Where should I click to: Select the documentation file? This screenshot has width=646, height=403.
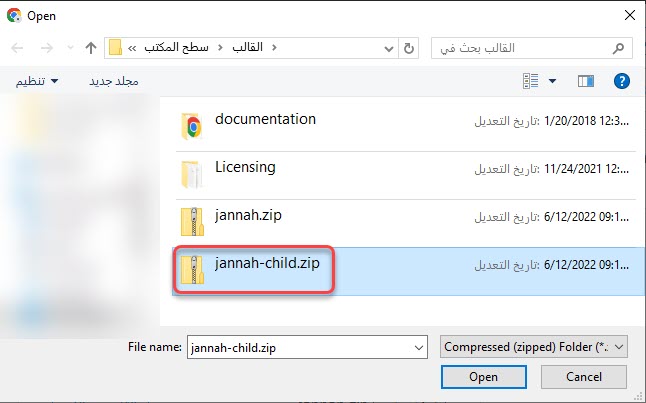point(265,120)
